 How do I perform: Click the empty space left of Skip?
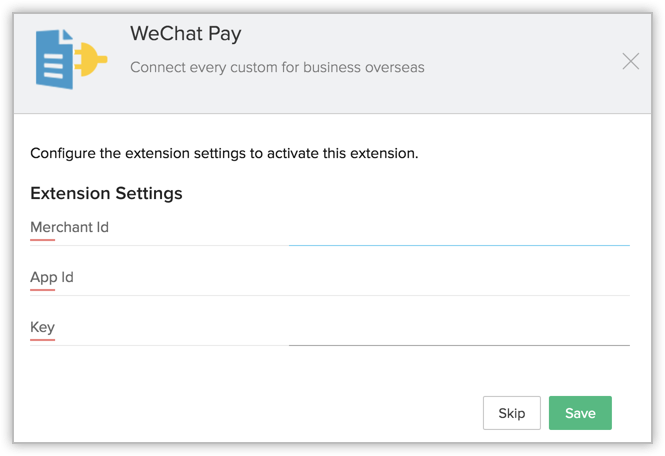250,413
